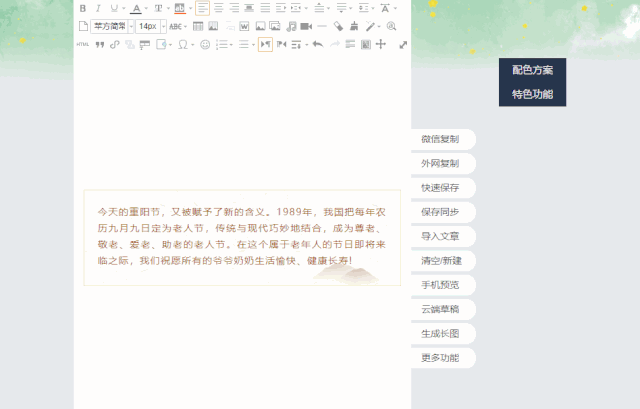Click the 微信复制 button
The height and width of the screenshot is (409, 640).
click(443, 139)
